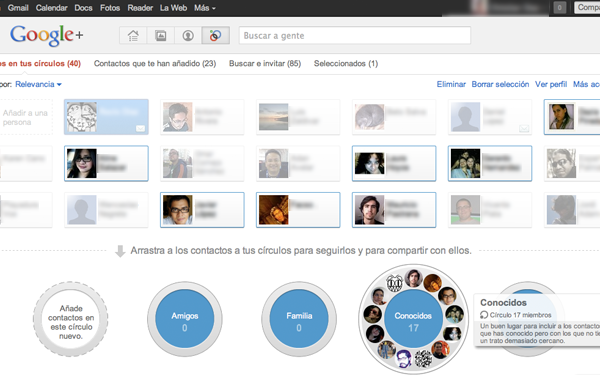The height and width of the screenshot is (375, 600).
Task: Switch to 'en tus círculos (40)' tab
Action: 40,64
